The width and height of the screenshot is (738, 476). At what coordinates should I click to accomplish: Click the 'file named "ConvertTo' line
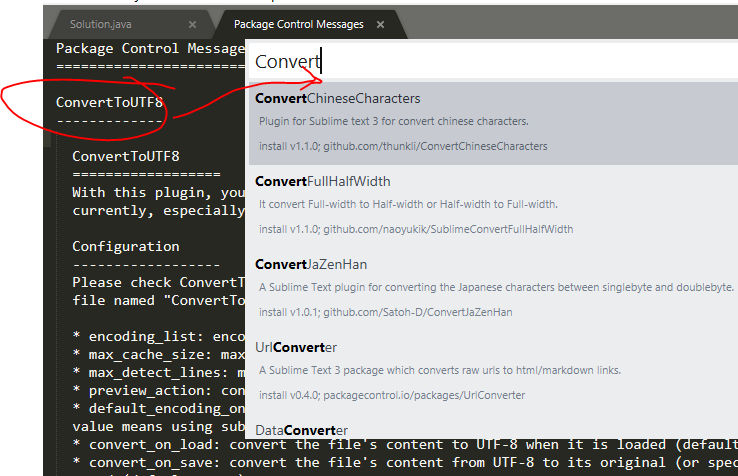pos(158,300)
